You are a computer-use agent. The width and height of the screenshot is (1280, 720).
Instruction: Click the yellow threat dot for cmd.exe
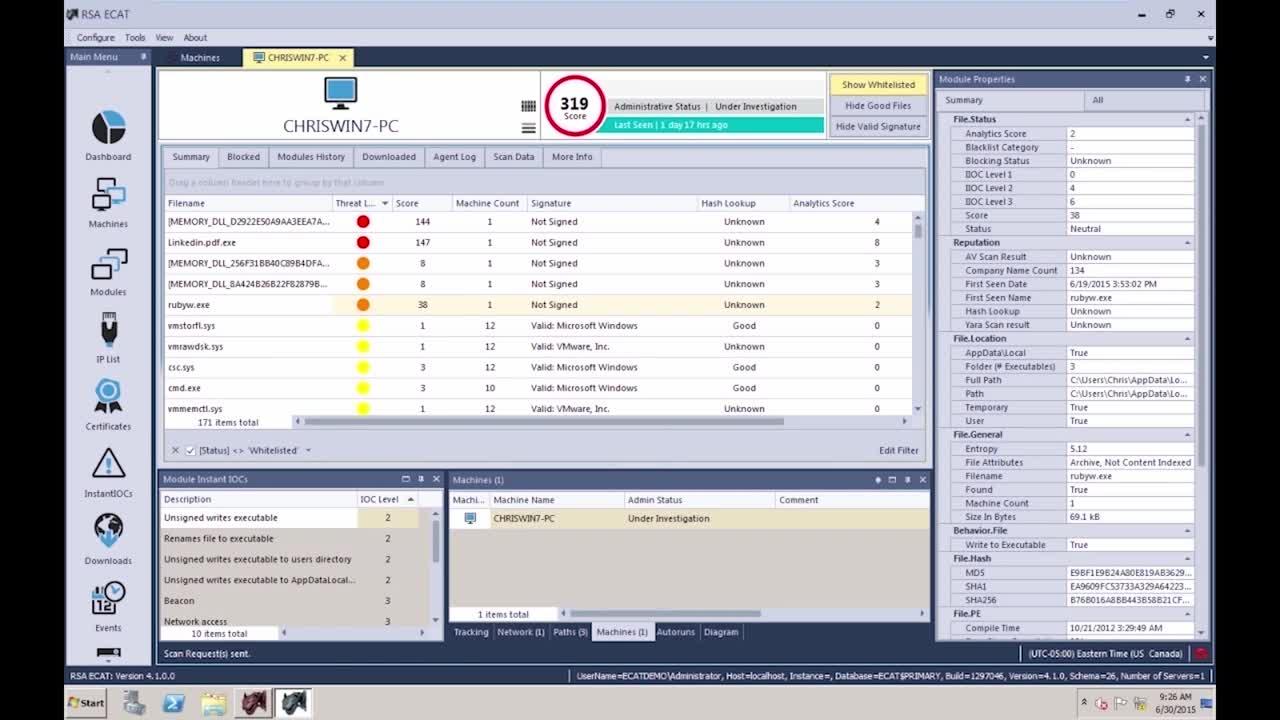(363, 388)
